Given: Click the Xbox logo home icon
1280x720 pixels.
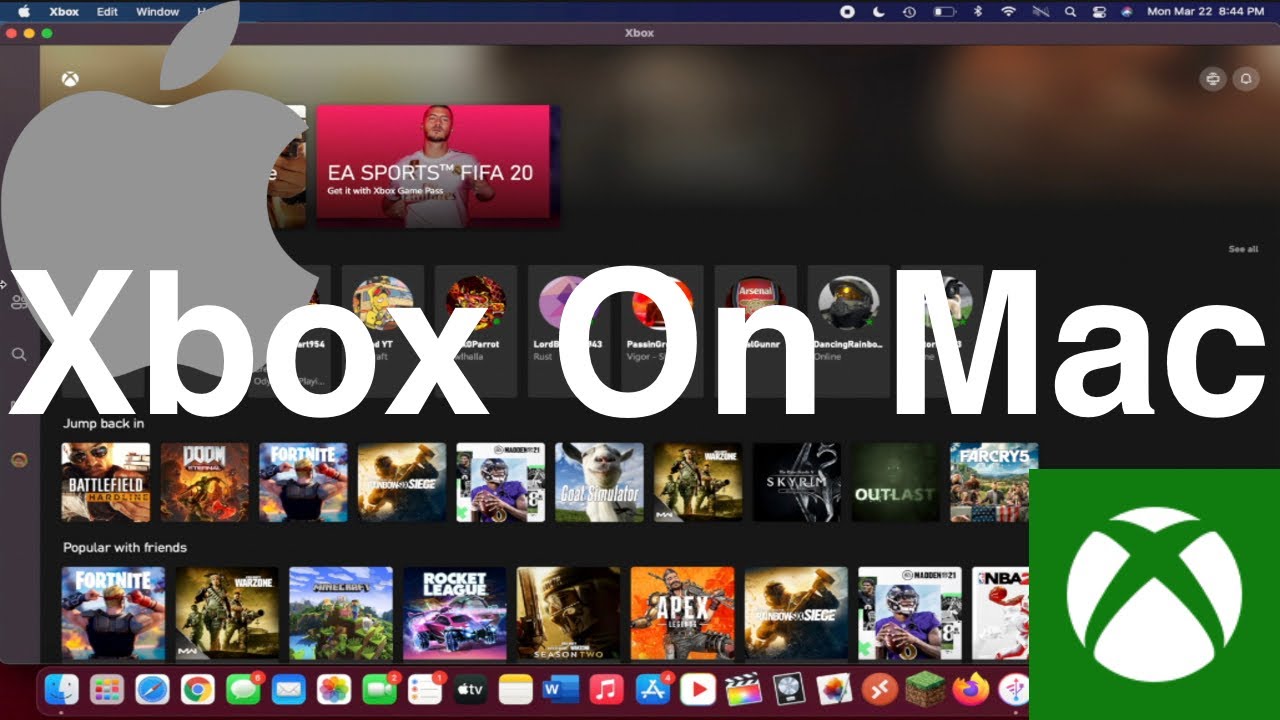Looking at the screenshot, I should (69, 79).
